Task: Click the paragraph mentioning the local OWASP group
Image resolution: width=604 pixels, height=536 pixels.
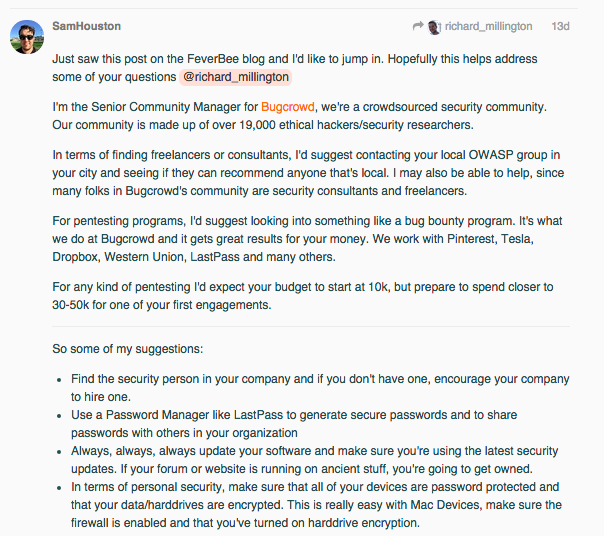Action: pyautogui.click(x=308, y=173)
